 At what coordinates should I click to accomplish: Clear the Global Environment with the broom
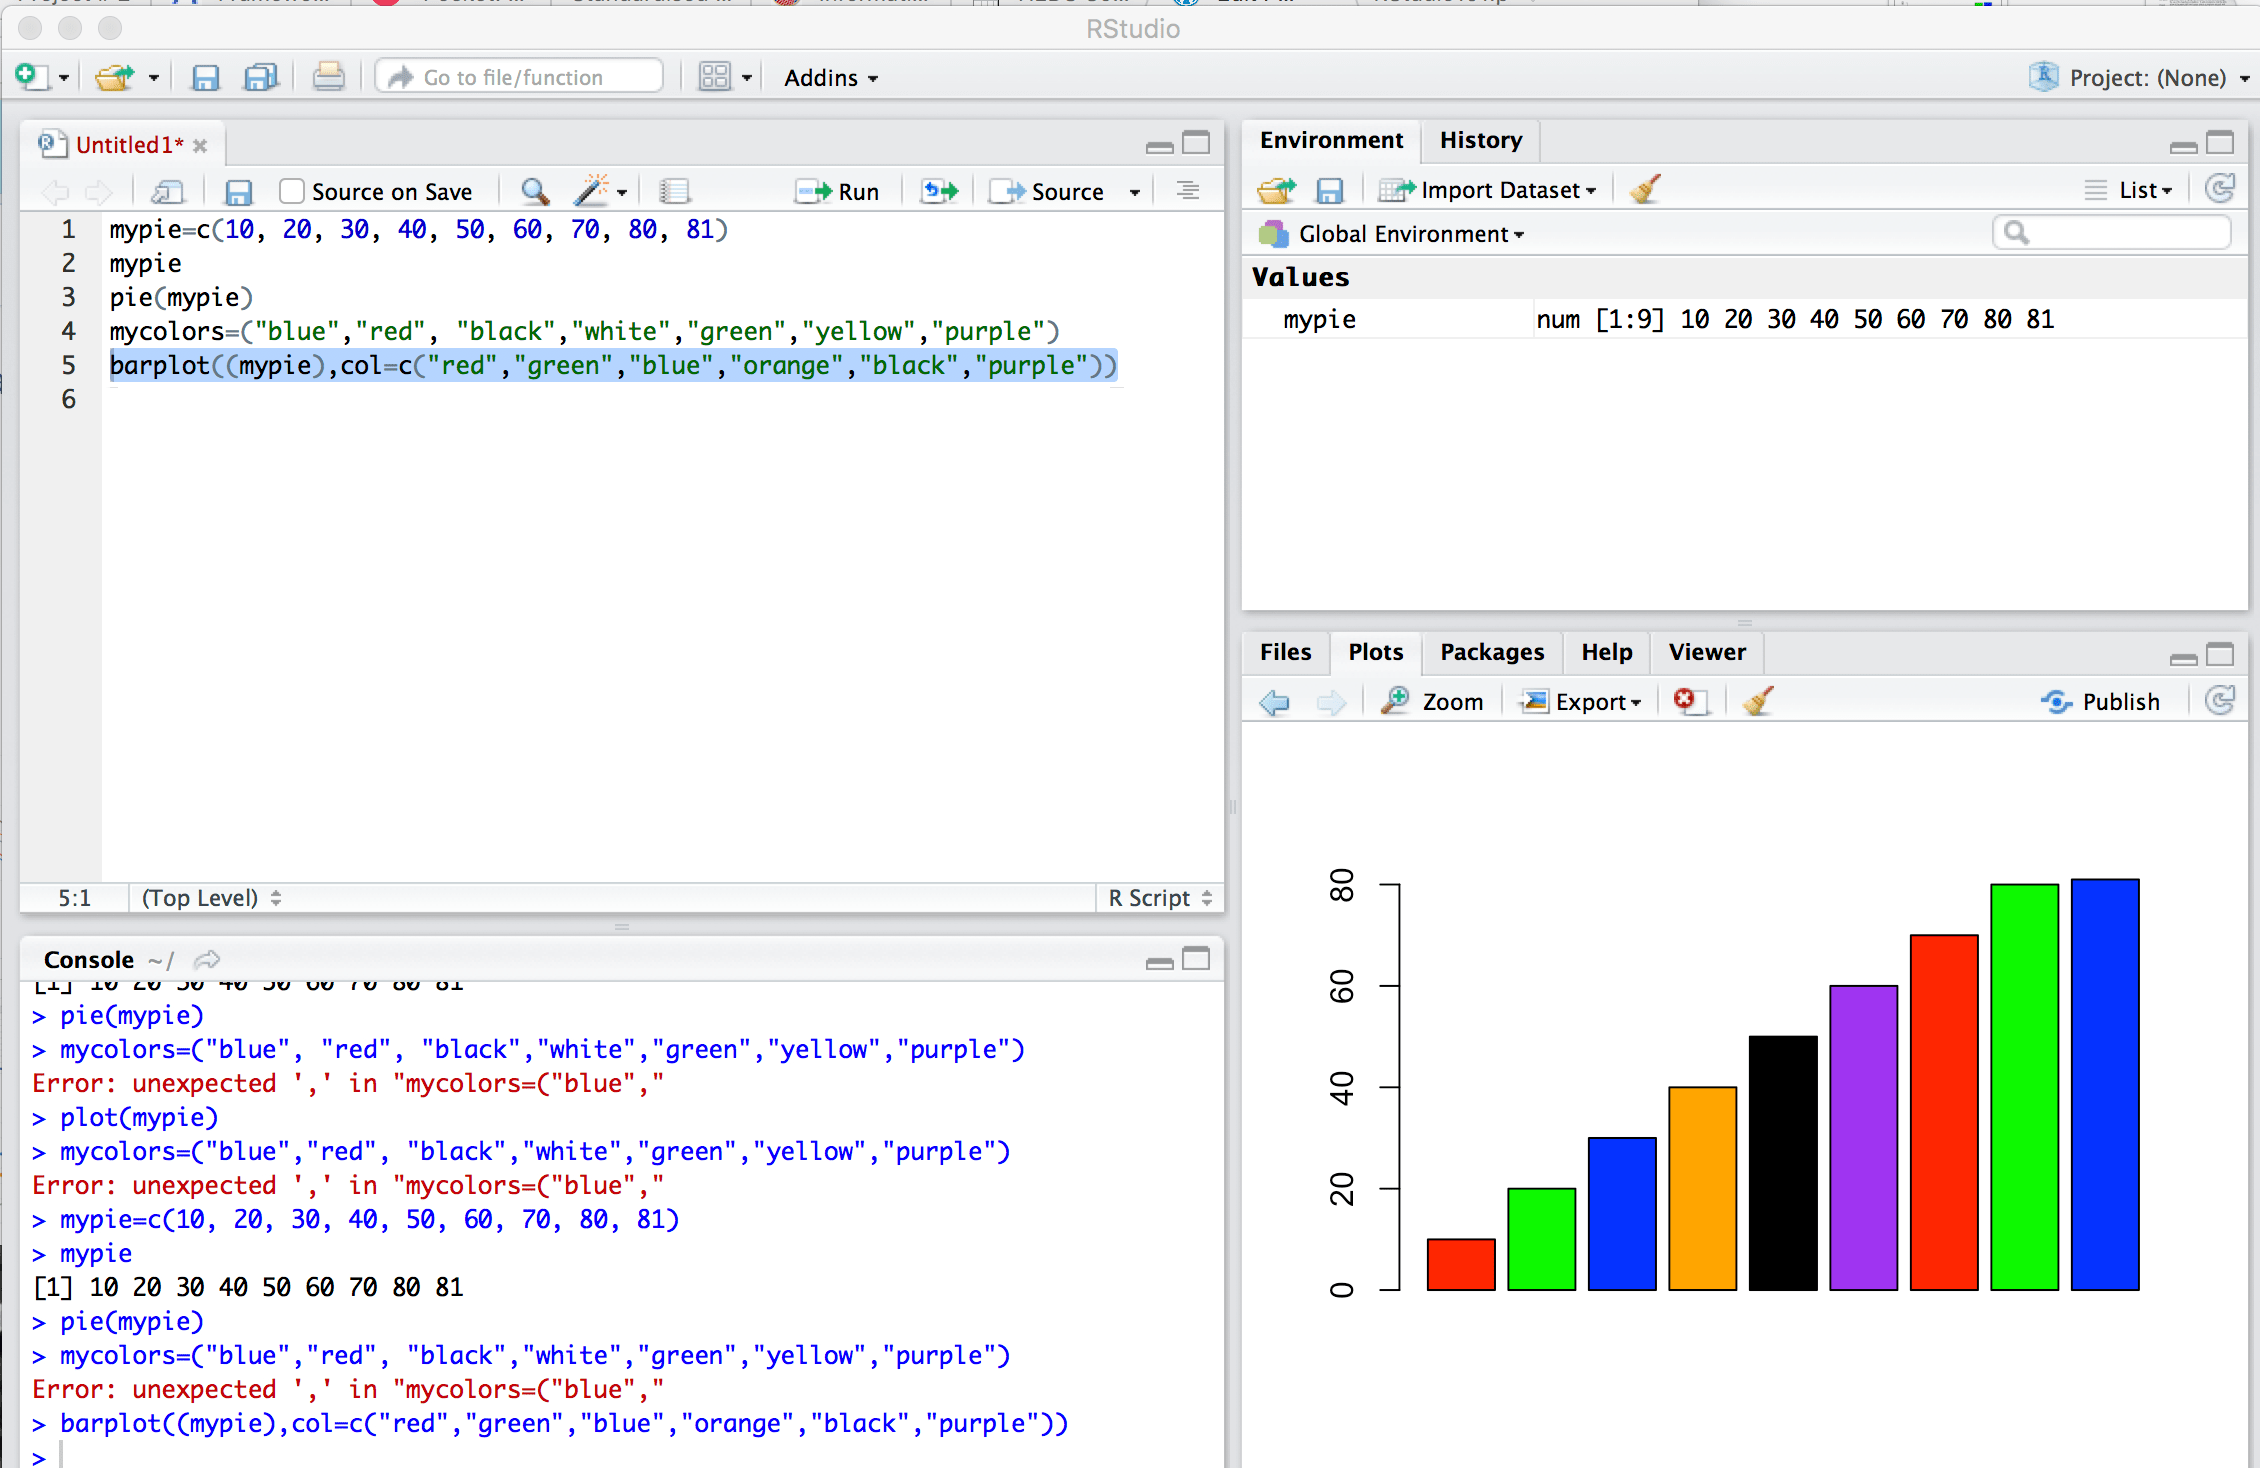pos(1644,189)
